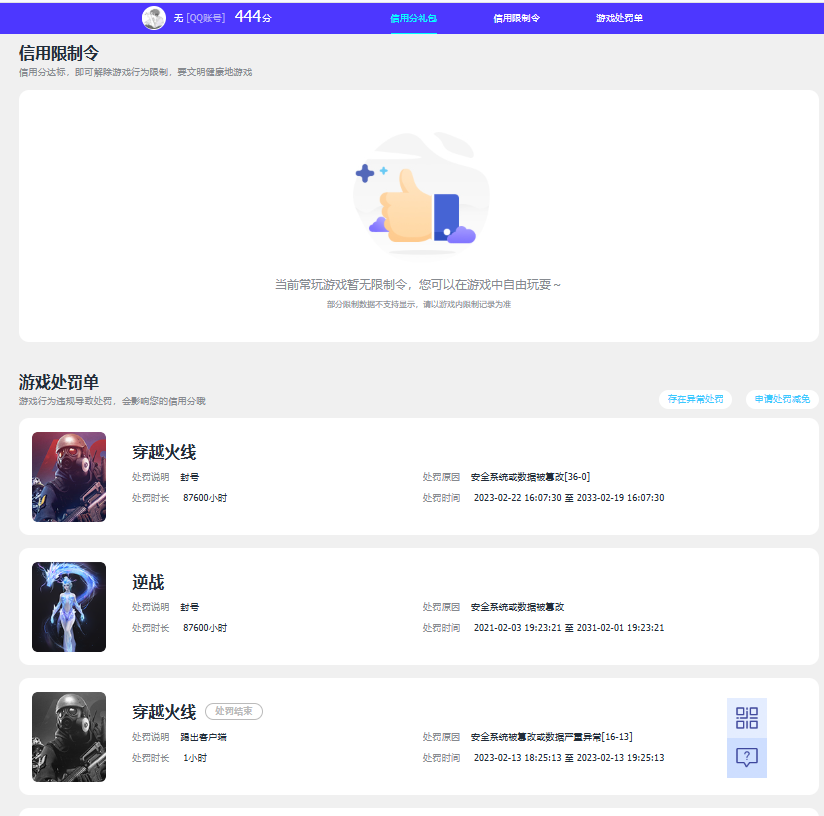The image size is (824, 816).
Task: Click the 1小时 penalty duration
Action: click(x=195, y=758)
